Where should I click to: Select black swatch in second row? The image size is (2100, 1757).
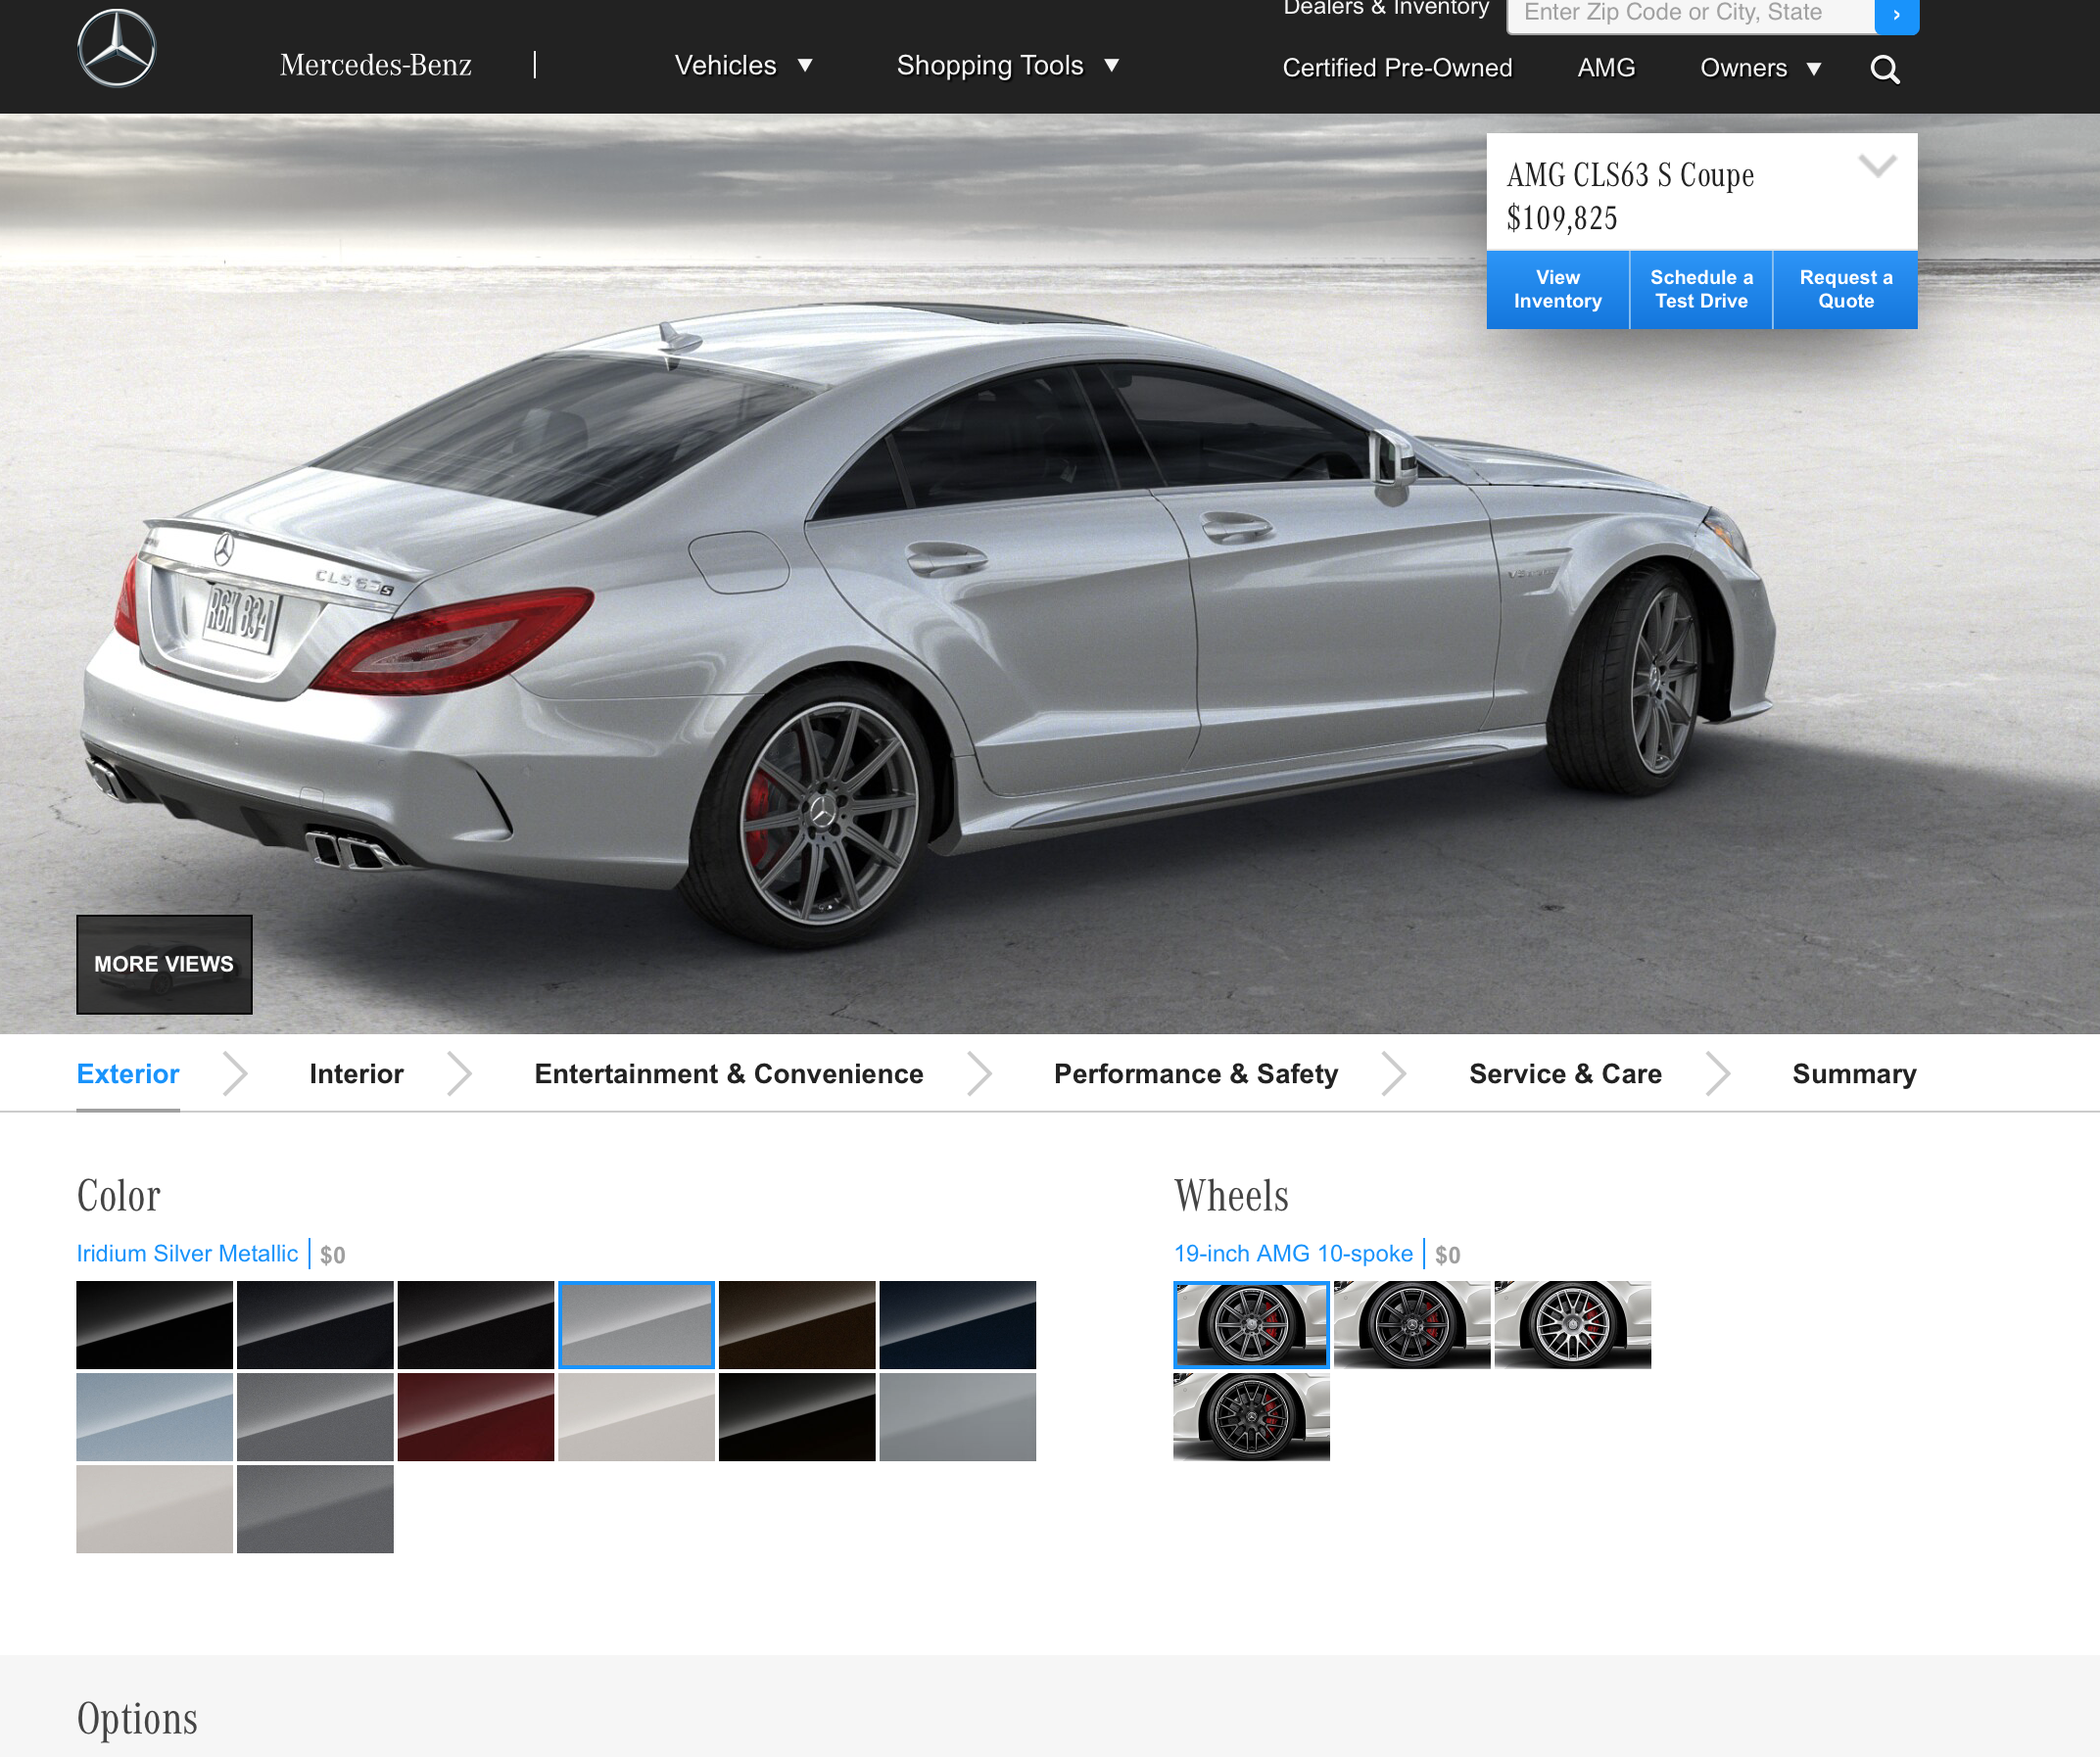tap(797, 1417)
